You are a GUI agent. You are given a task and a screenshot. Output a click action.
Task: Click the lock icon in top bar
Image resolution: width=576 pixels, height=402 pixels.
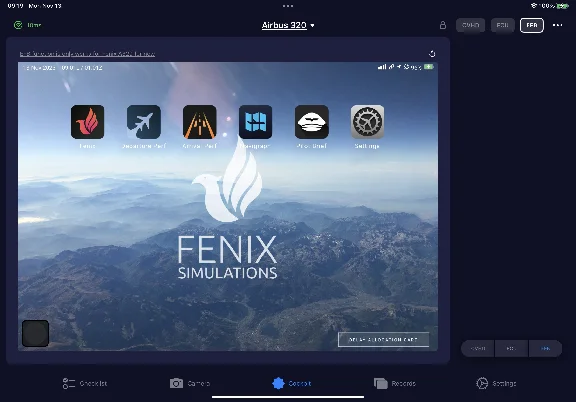[443, 25]
